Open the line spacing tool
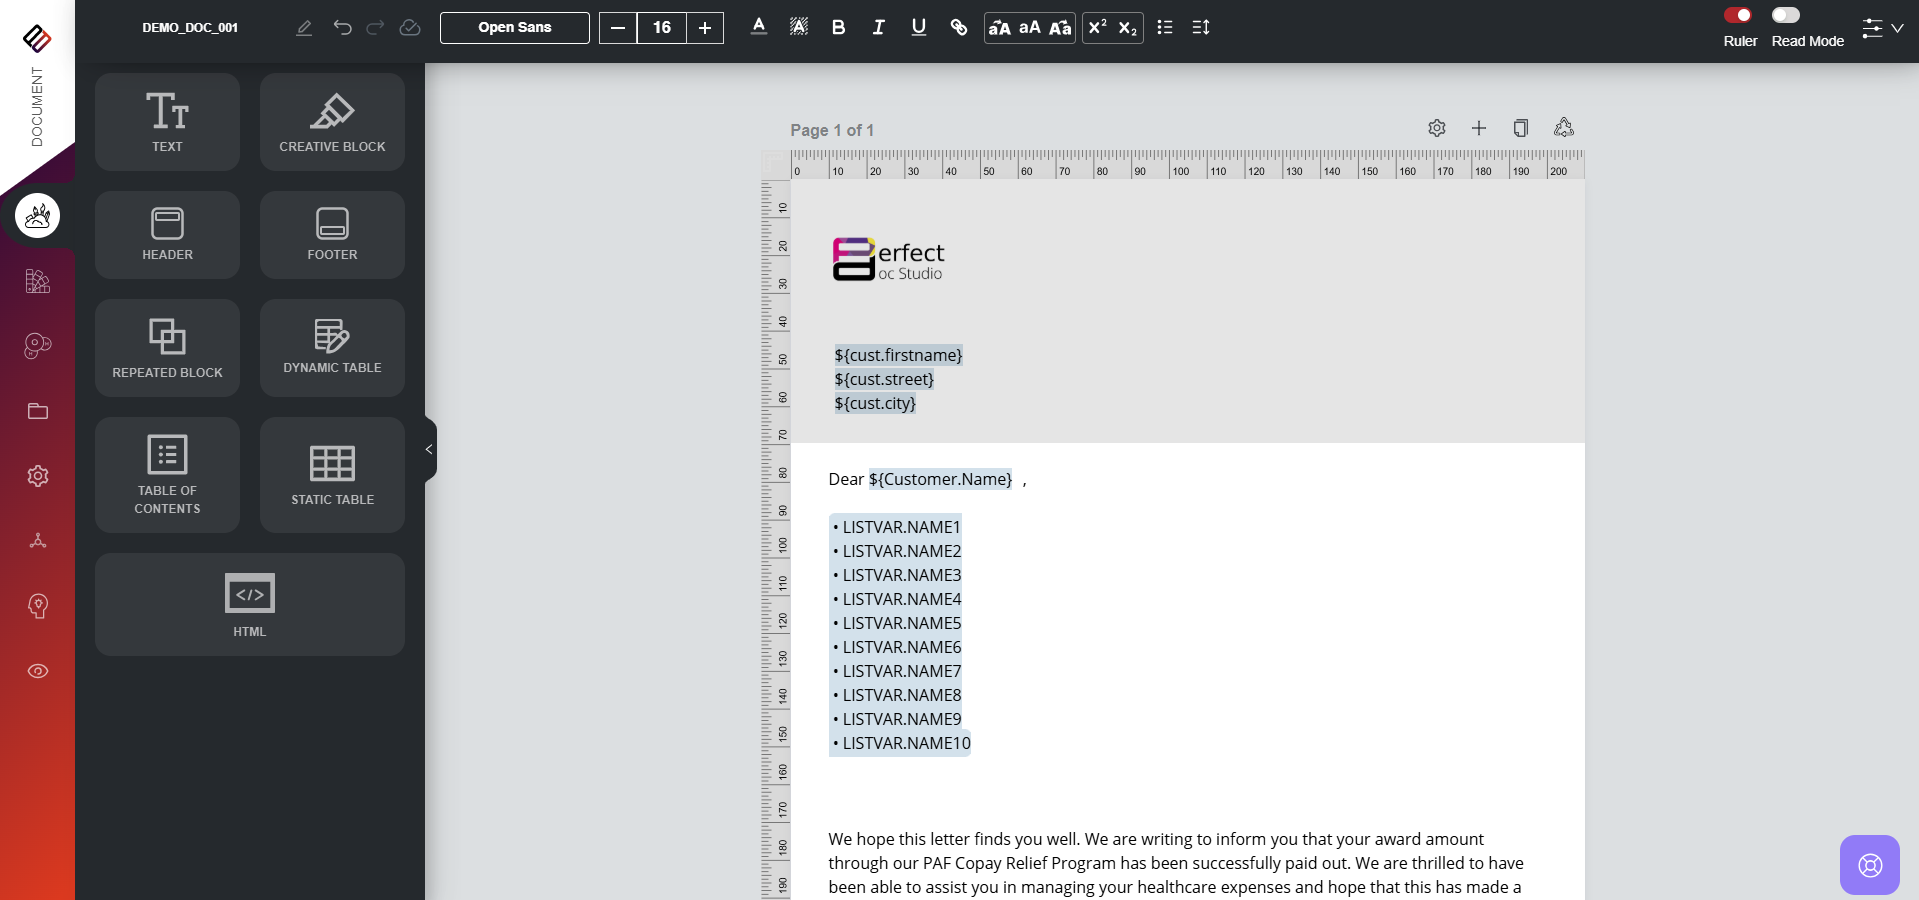 click(1201, 28)
